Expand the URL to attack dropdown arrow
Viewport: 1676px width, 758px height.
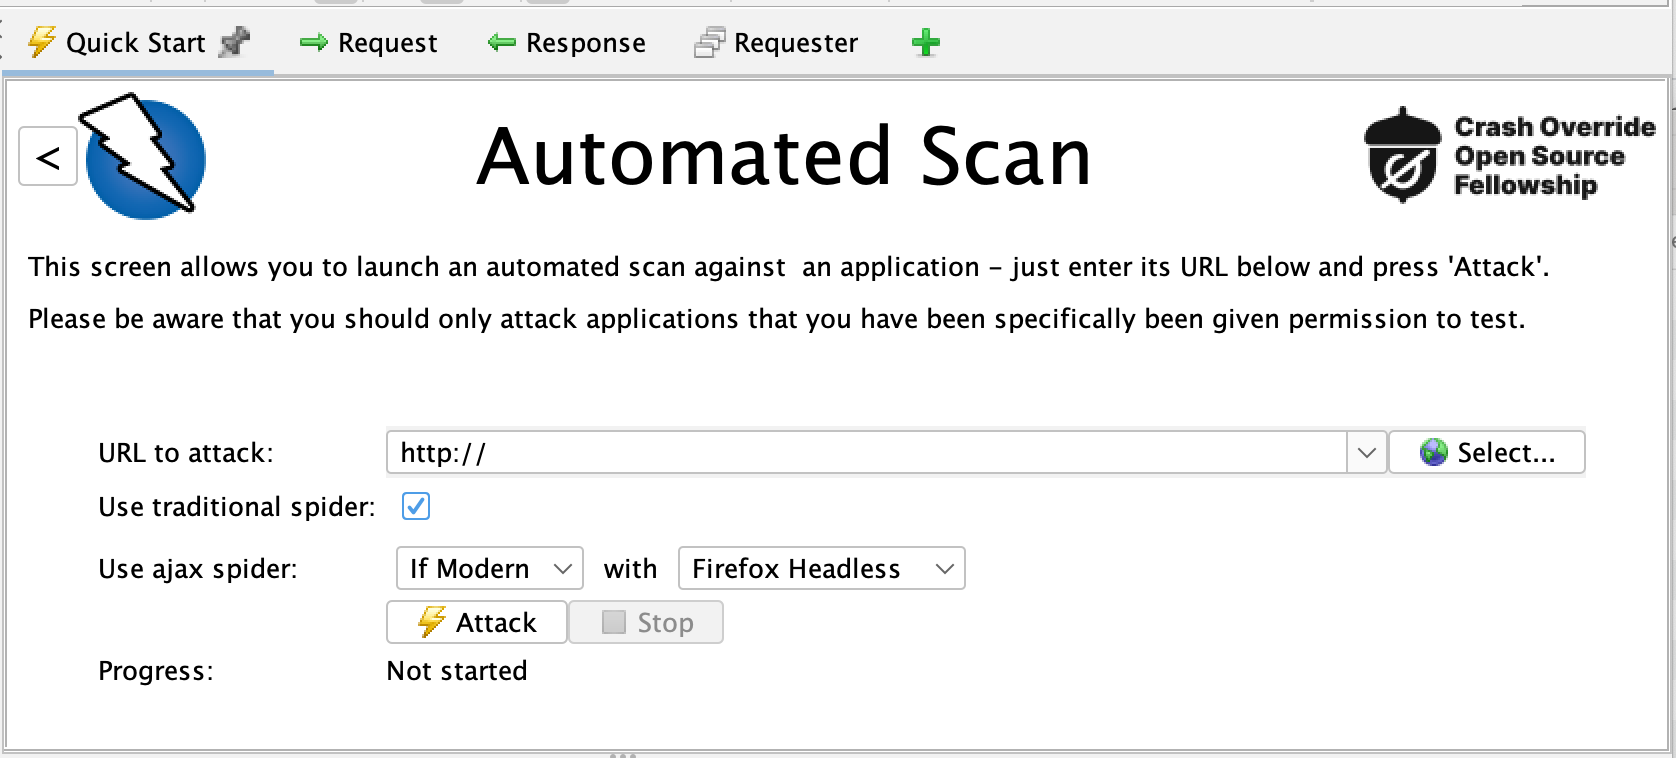[1367, 453]
